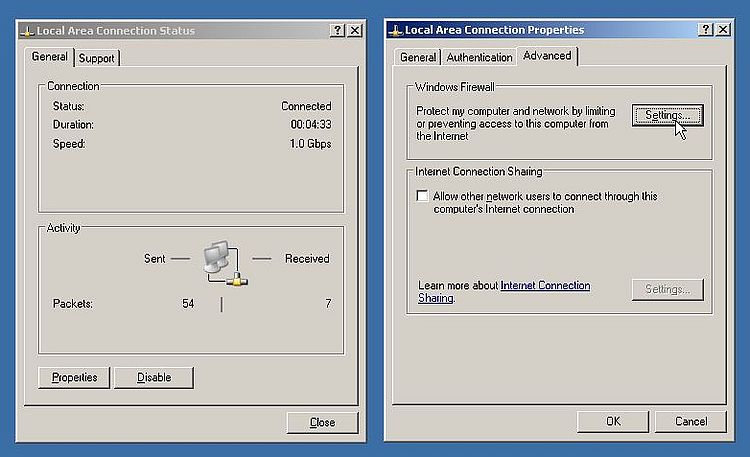Click the Local Area Connection Status title bar

coord(191,31)
